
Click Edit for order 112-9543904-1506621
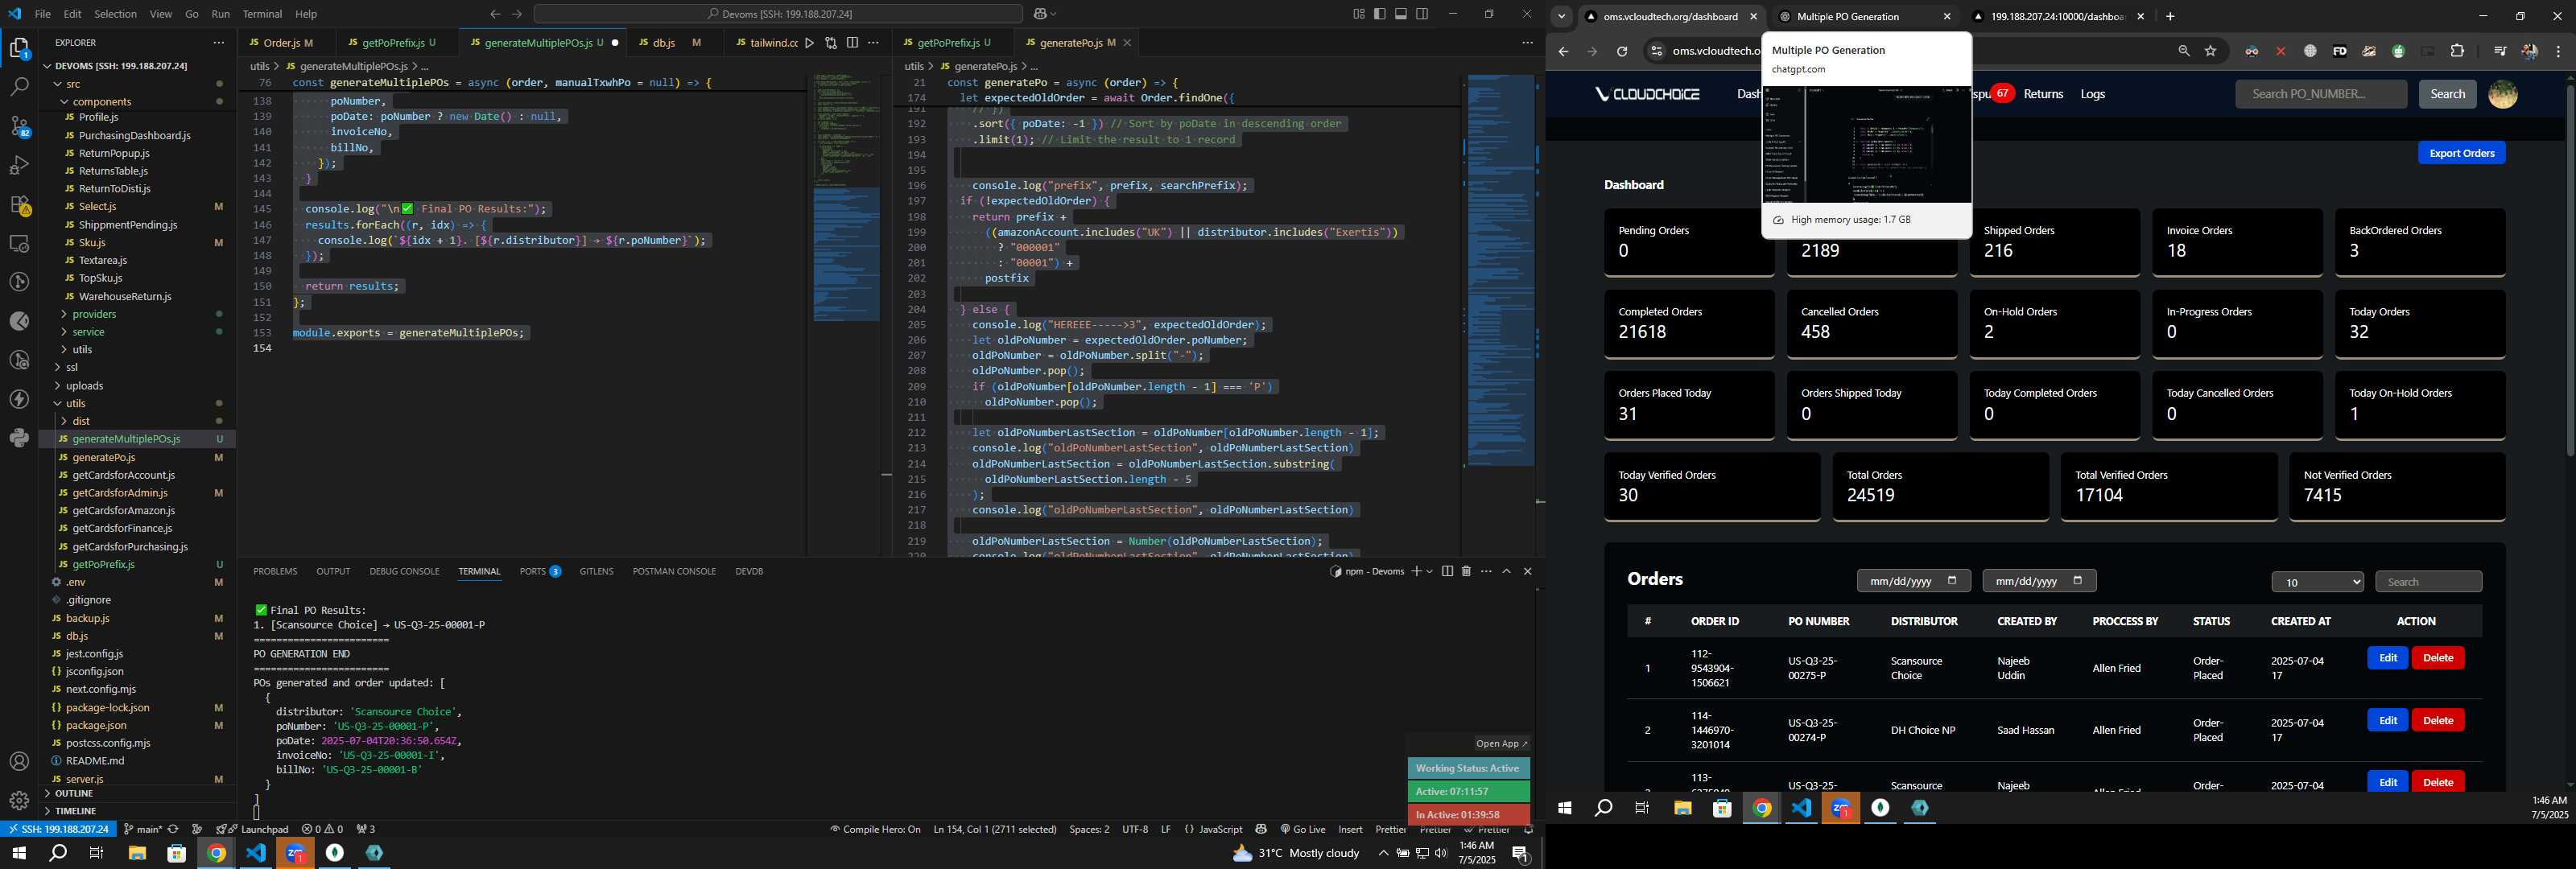coord(2387,658)
